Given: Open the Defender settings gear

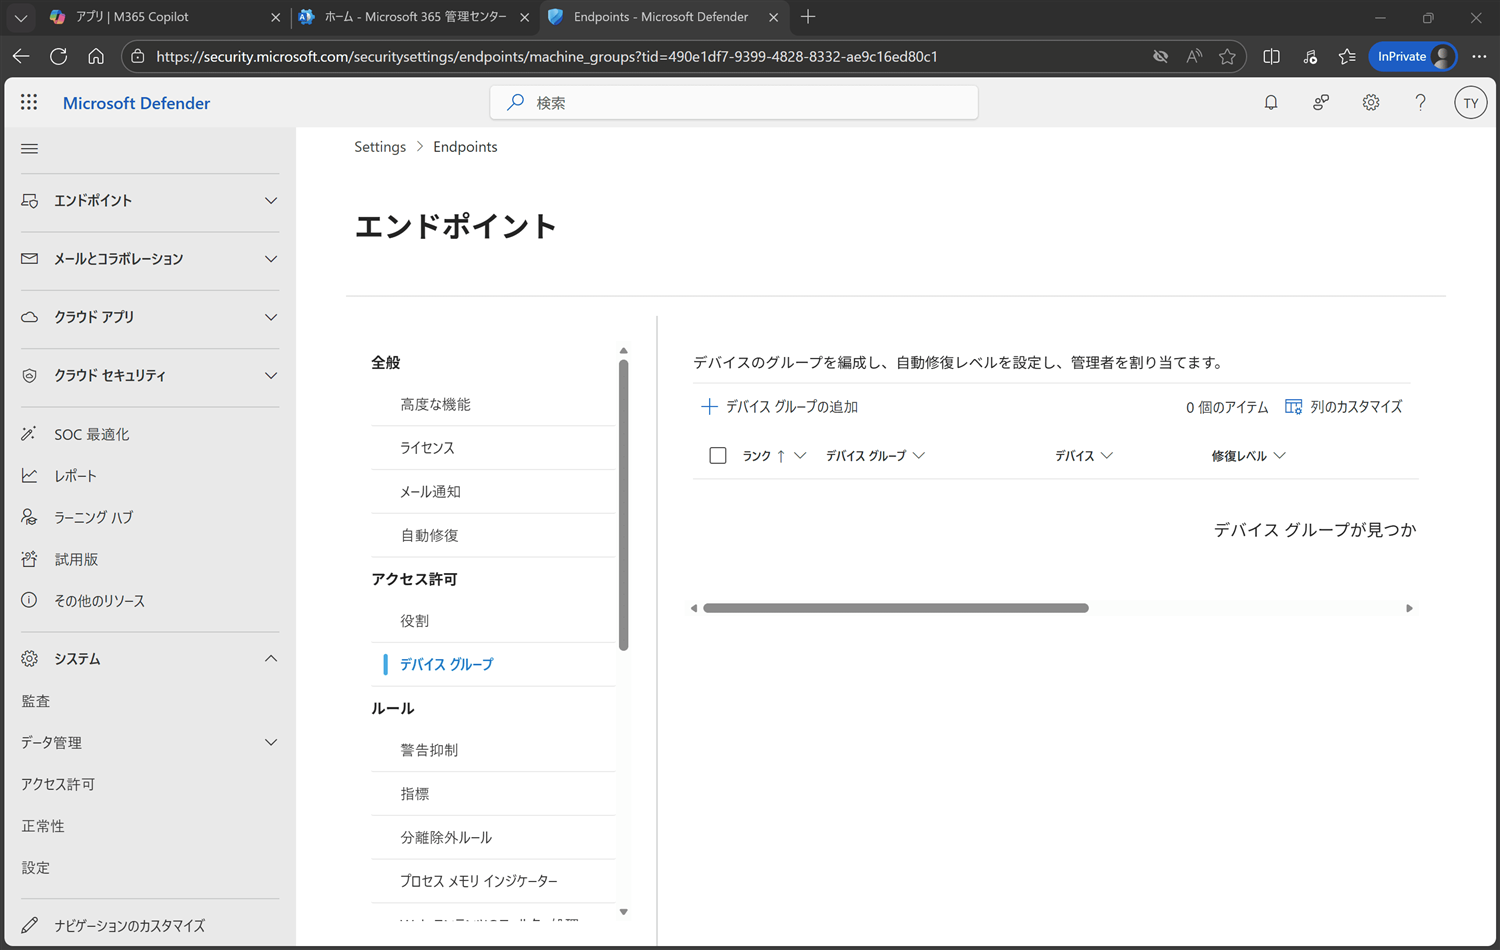Looking at the screenshot, I should click(1371, 102).
